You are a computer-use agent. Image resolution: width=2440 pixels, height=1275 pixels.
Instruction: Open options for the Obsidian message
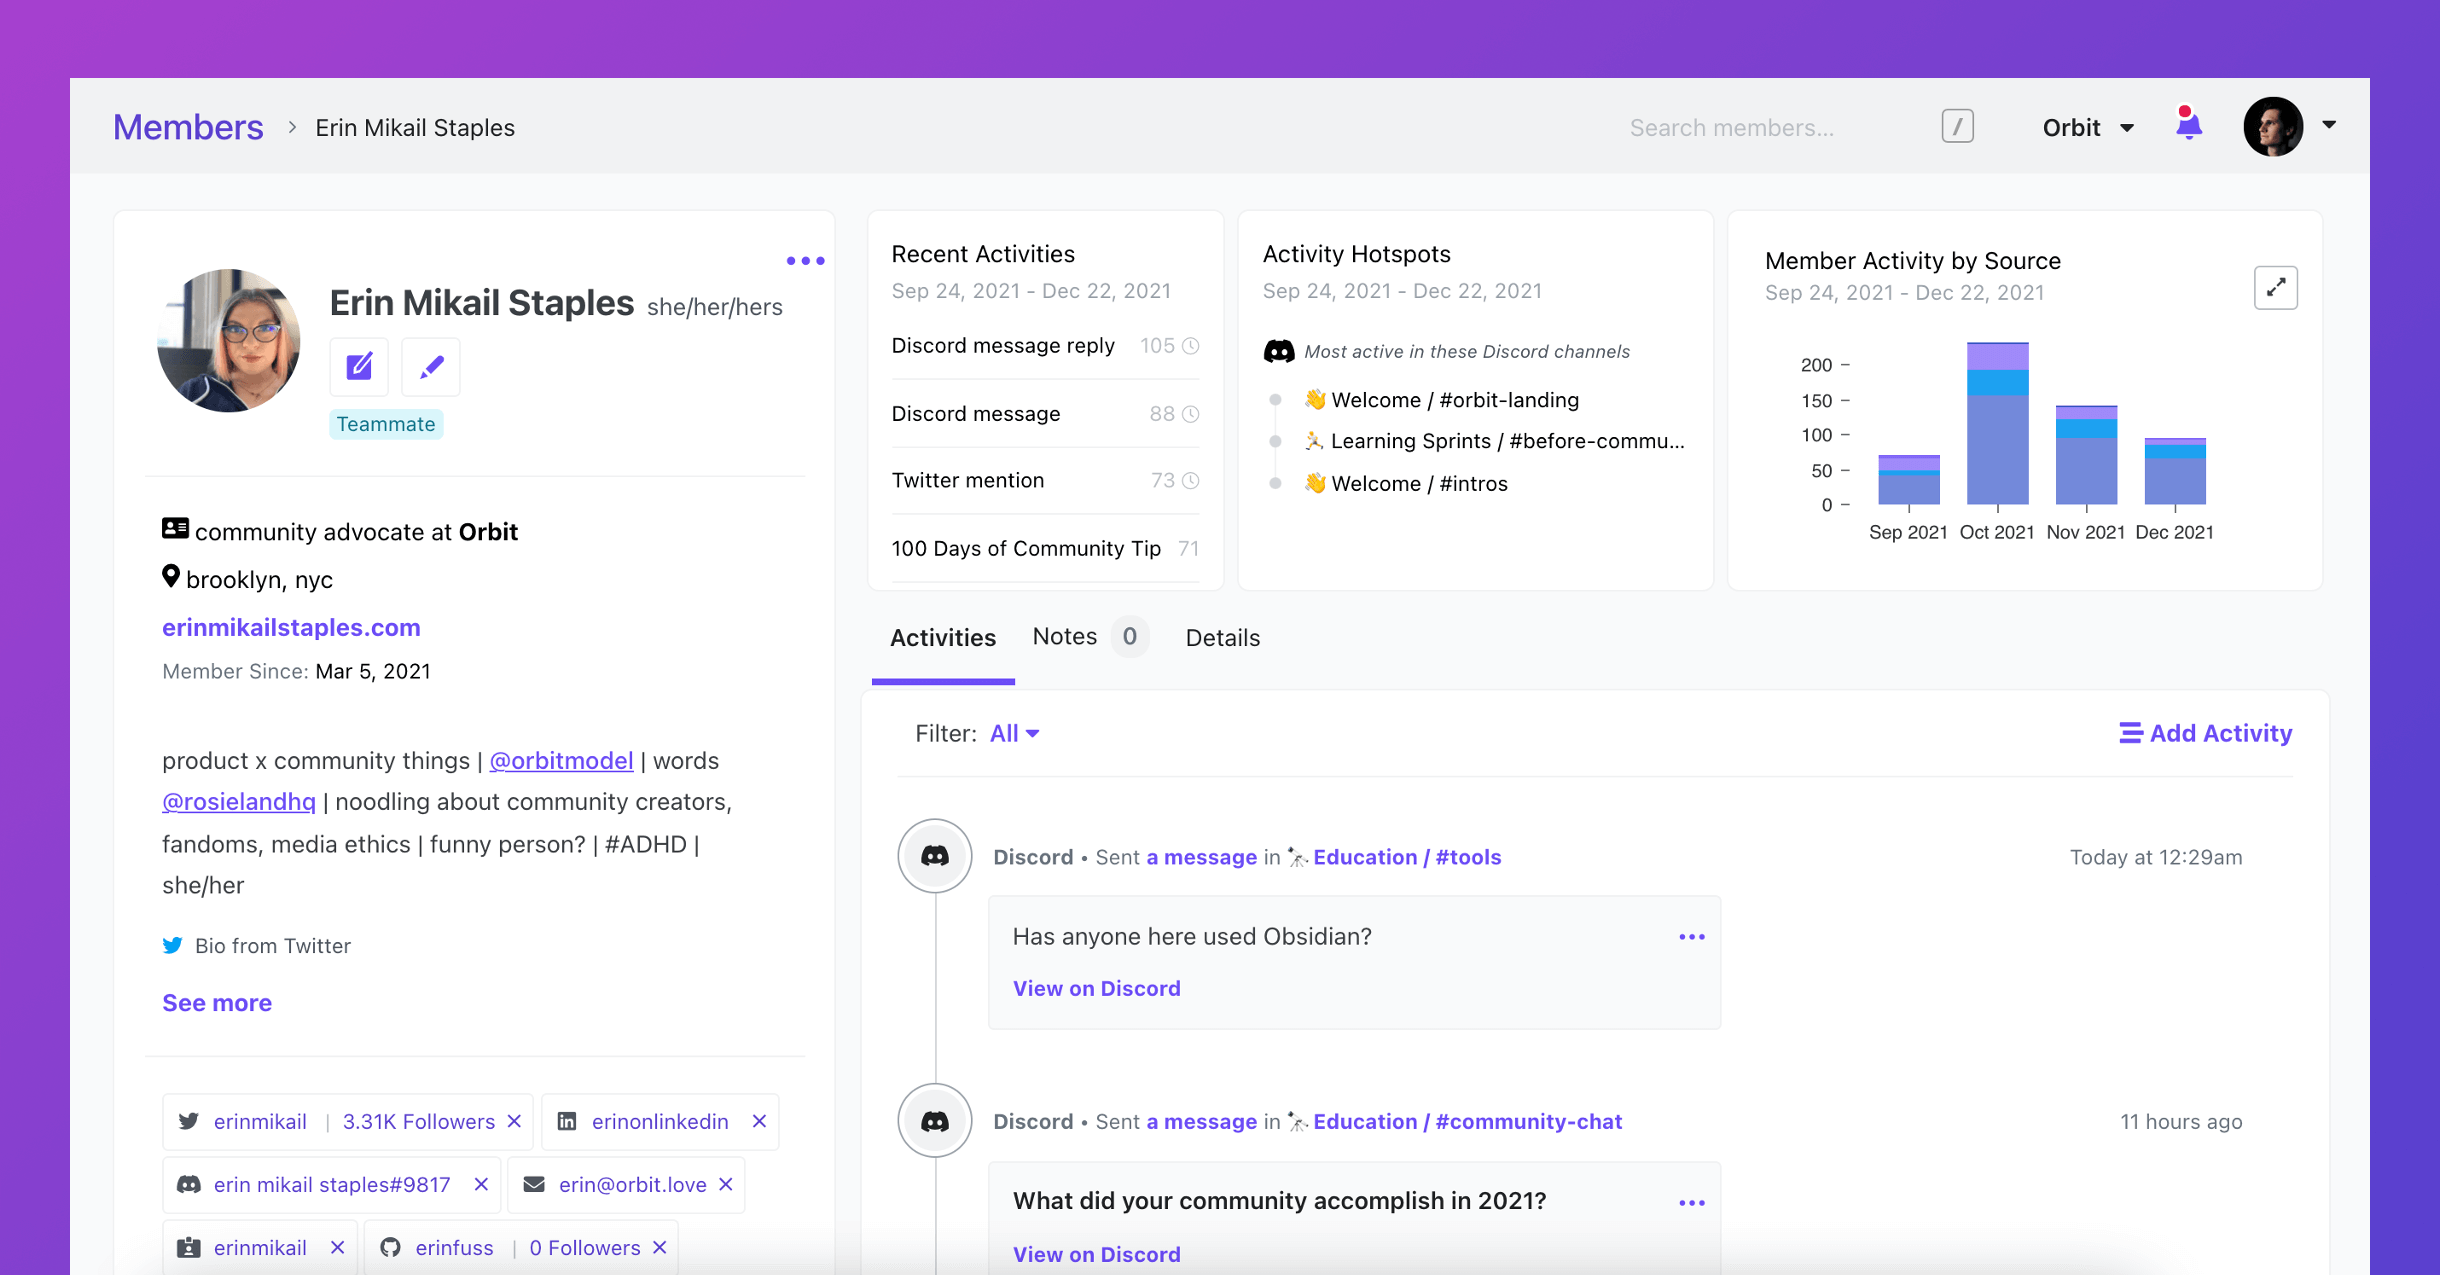(x=1691, y=937)
